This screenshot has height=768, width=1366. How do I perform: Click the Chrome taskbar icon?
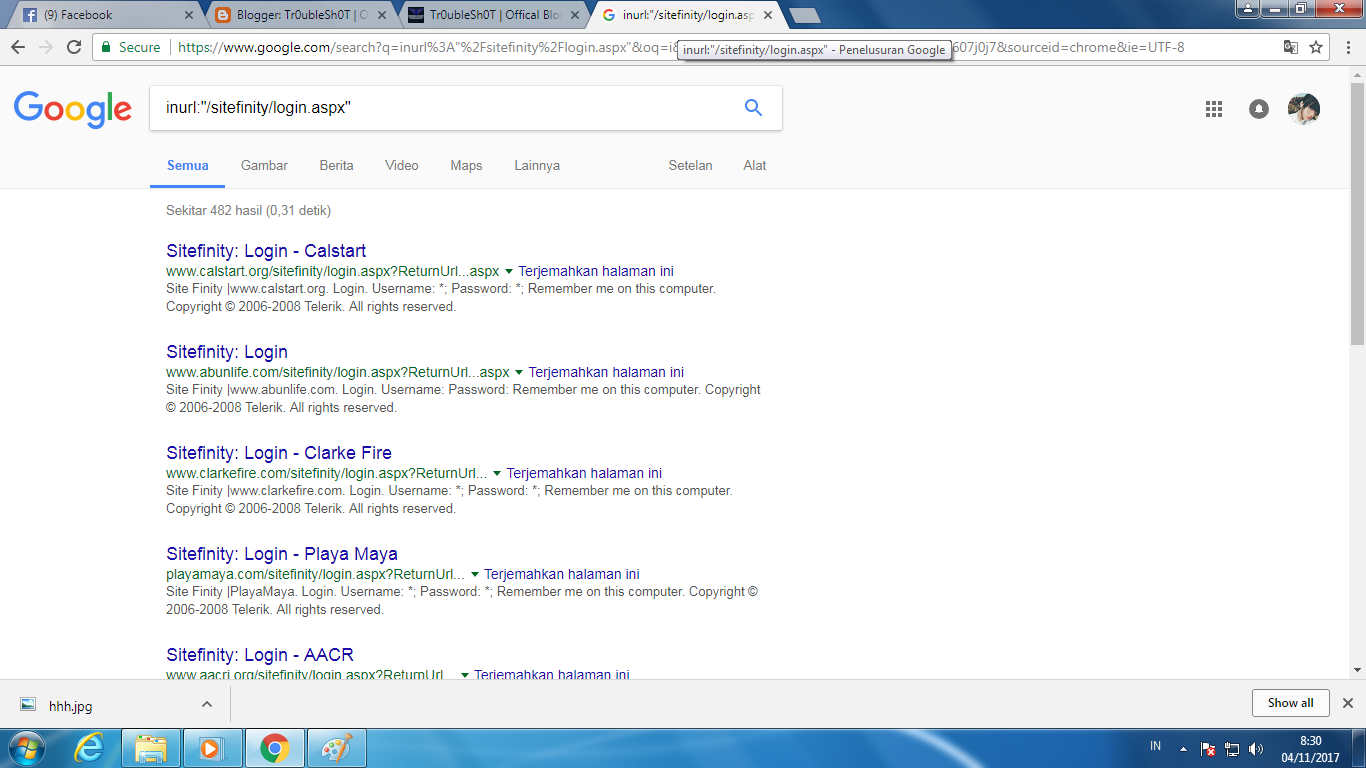[275, 748]
